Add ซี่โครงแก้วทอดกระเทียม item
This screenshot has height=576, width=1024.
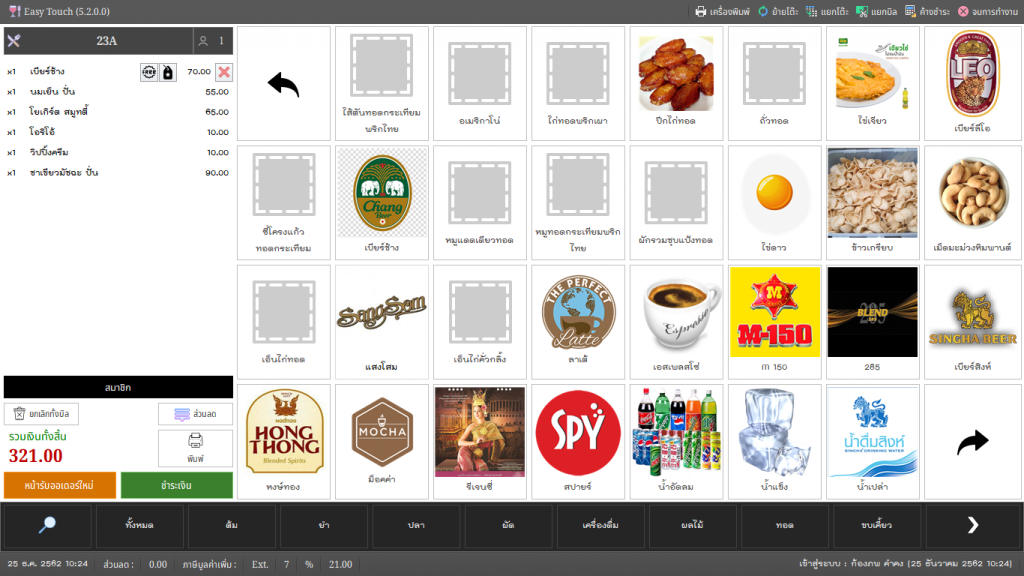click(283, 203)
